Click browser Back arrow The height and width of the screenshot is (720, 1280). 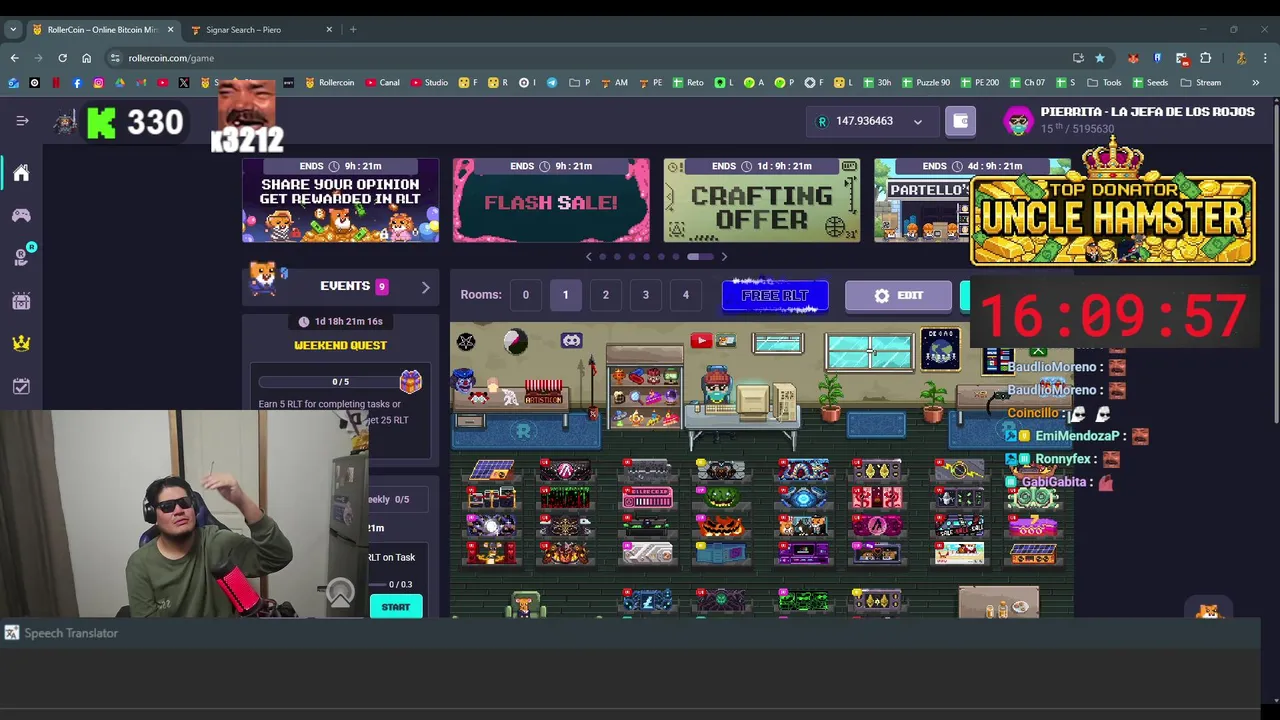(x=14, y=58)
